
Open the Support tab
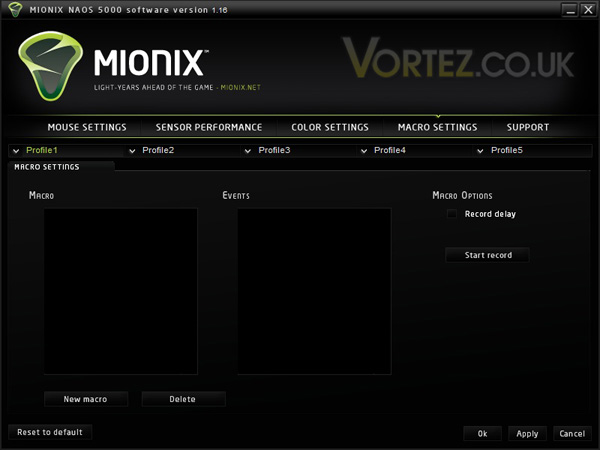coord(528,127)
